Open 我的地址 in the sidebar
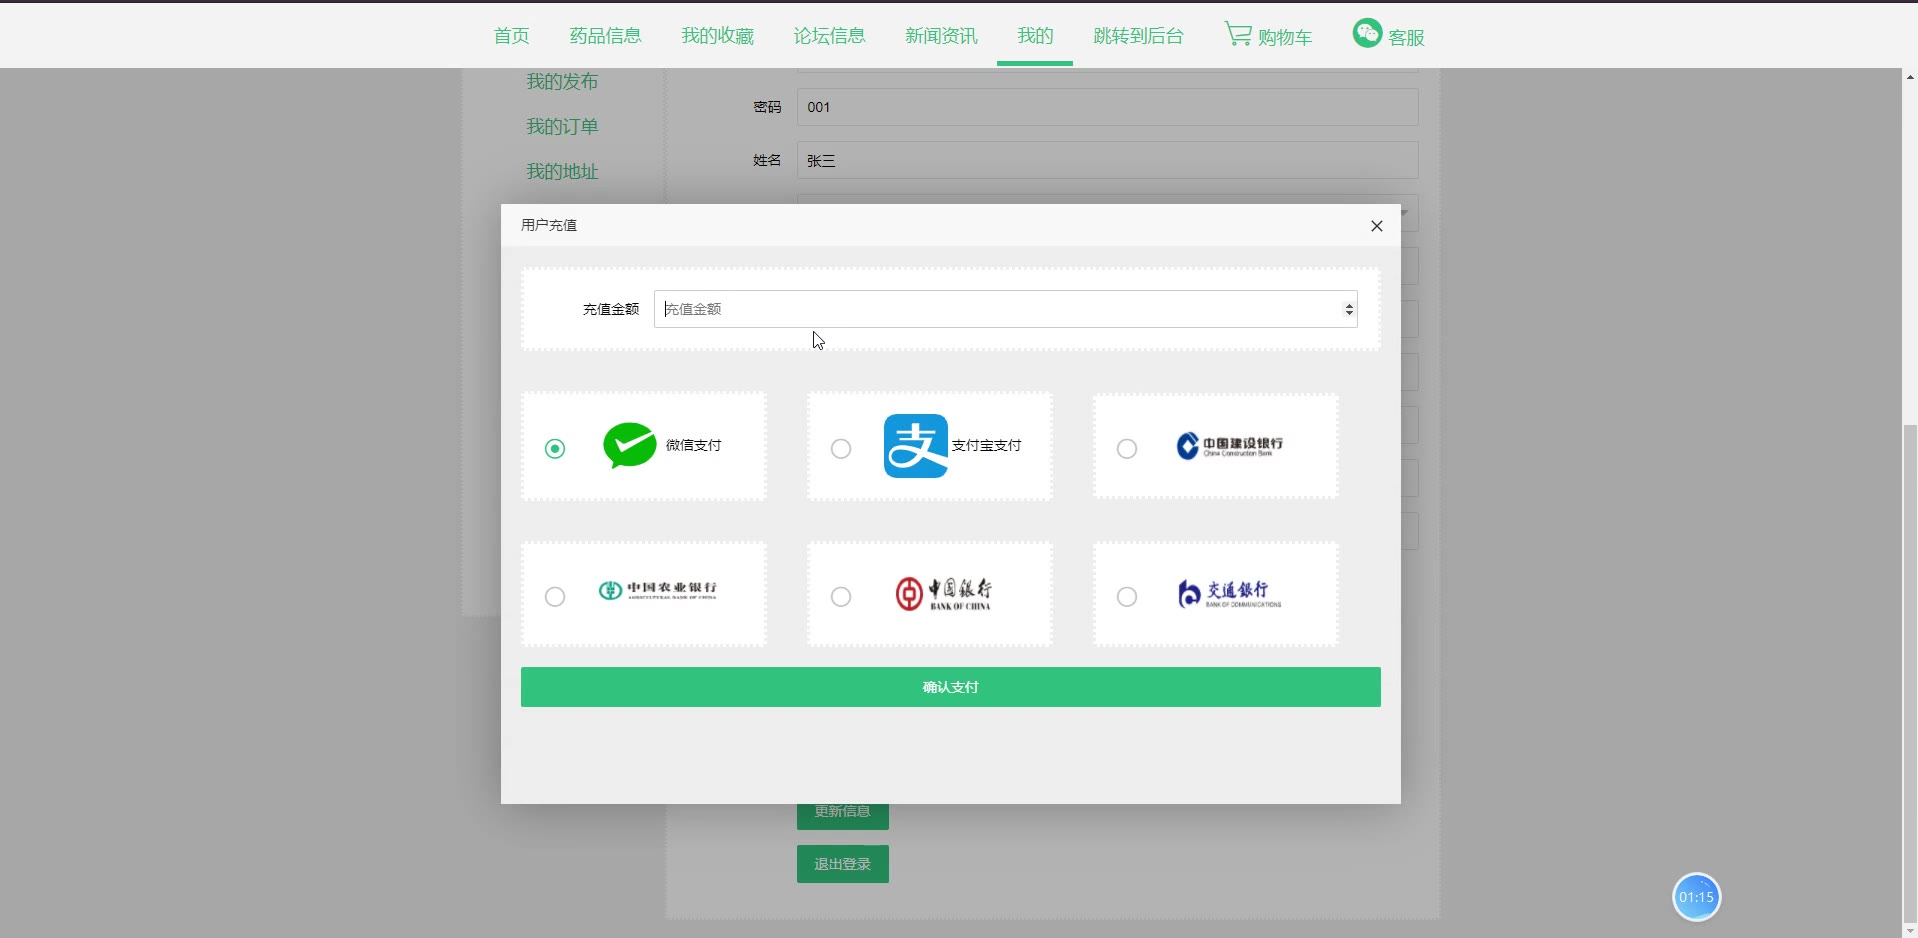Screen dimensions: 1918x938 tap(562, 171)
